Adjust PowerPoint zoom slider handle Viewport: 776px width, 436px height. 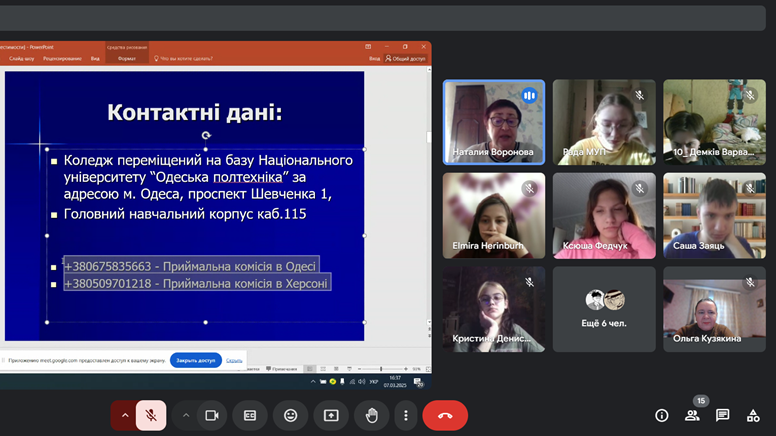(x=381, y=369)
